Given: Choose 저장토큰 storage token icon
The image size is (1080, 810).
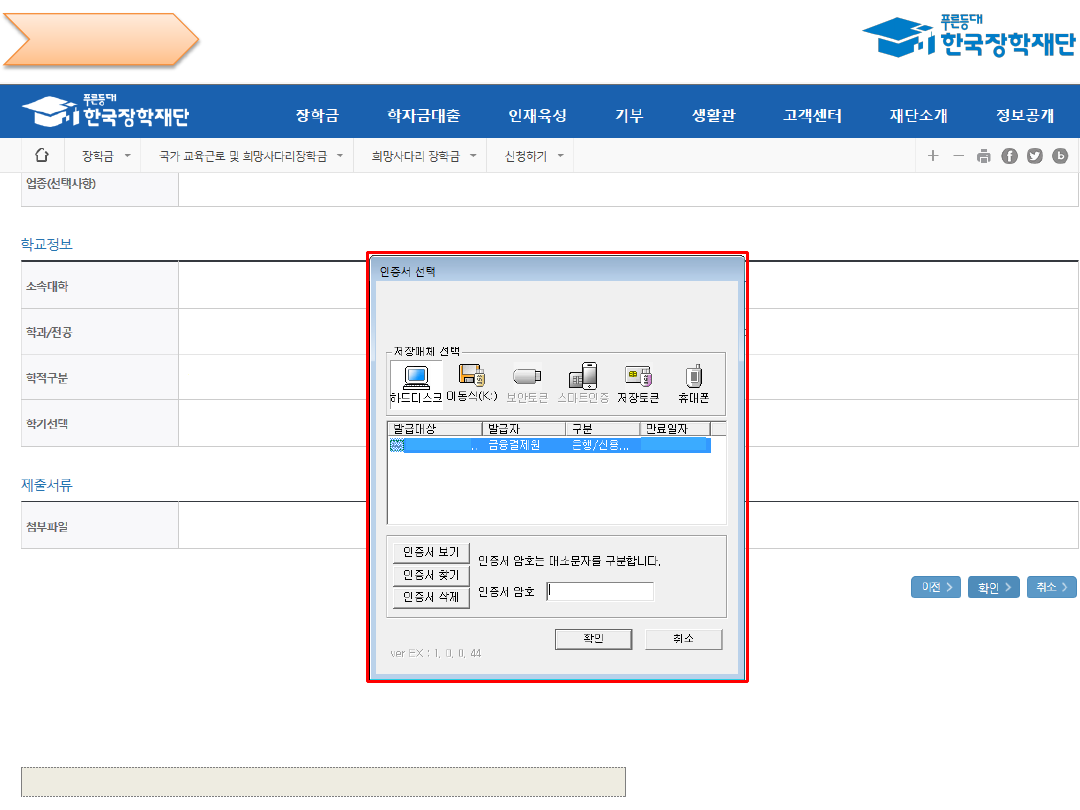Looking at the screenshot, I should pos(638,384).
